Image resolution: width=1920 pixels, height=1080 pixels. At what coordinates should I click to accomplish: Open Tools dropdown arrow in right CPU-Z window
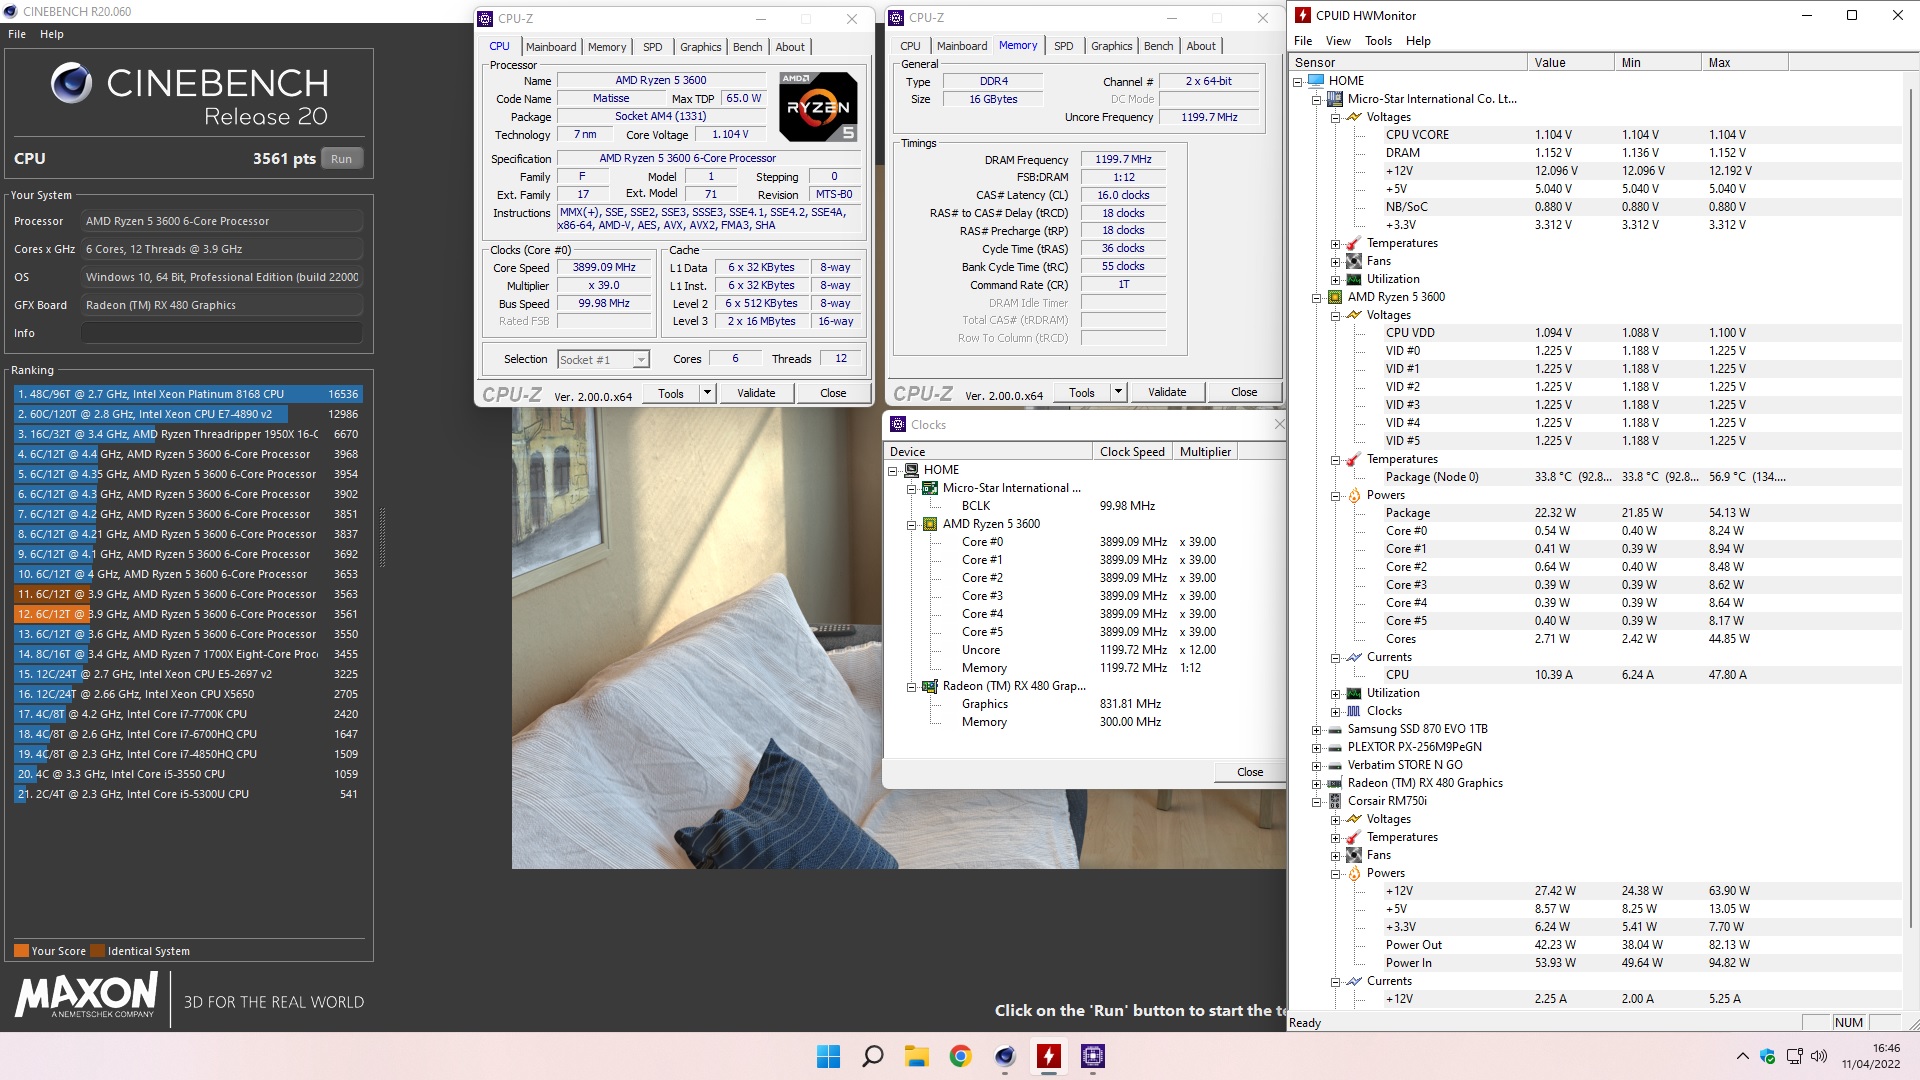(1118, 393)
